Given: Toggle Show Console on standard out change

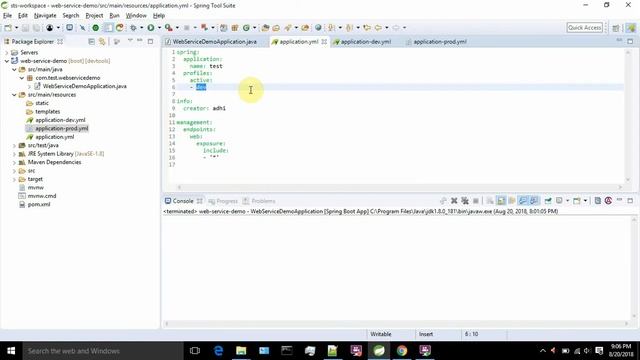Looking at the screenshot, I should (x=523, y=201).
